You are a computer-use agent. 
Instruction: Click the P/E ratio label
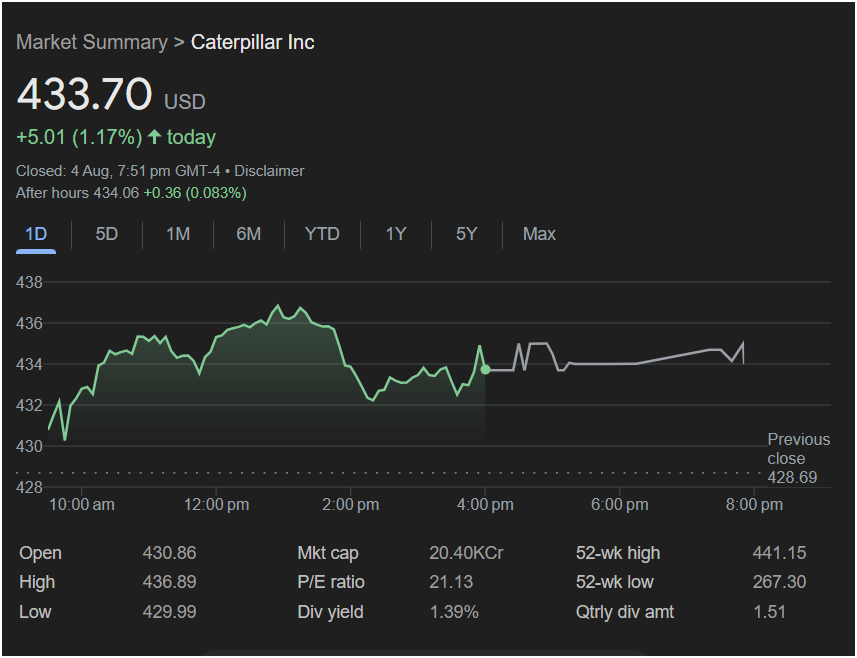tap(331, 582)
